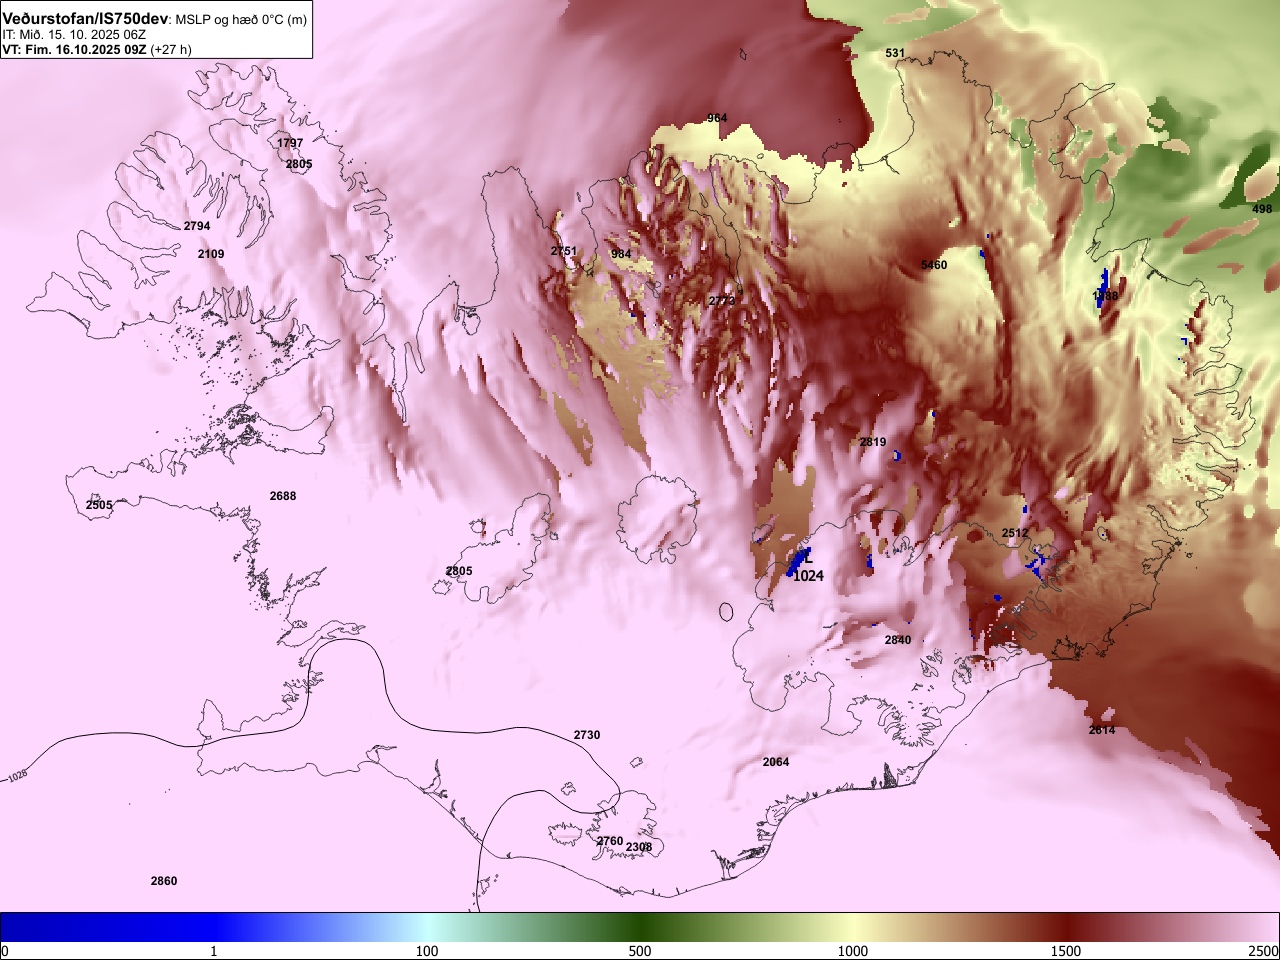Click the 2614 height label
Screen dimensions: 1280x960
pos(1102,730)
